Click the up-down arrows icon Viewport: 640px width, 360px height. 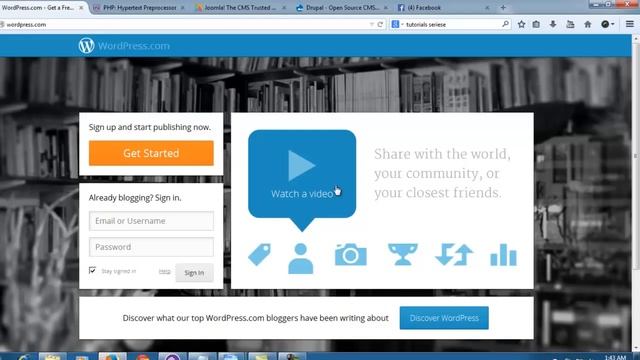[454, 255]
